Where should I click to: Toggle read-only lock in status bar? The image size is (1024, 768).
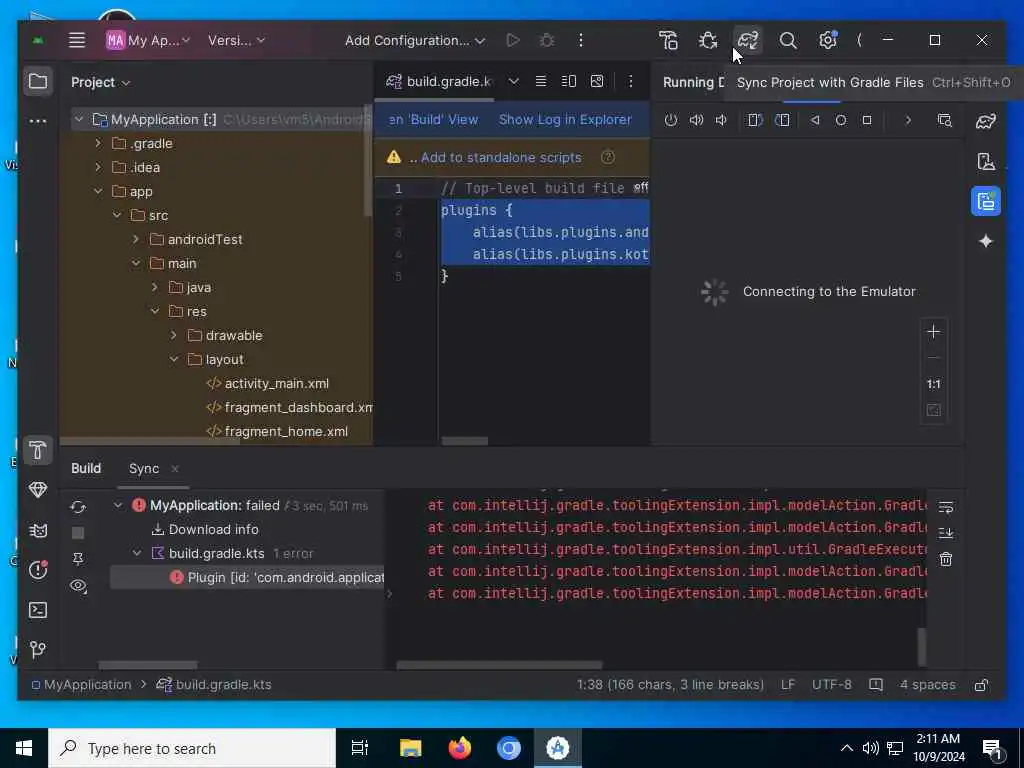980,685
